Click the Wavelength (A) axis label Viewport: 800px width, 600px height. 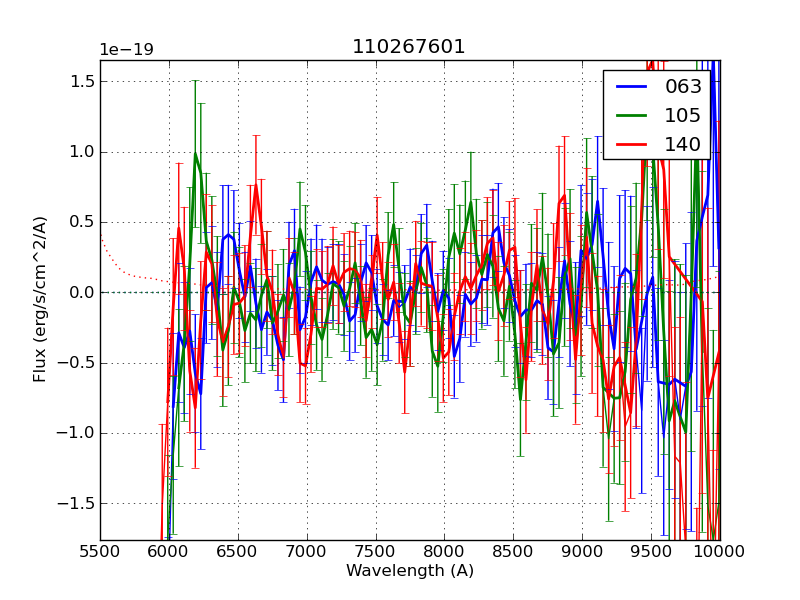click(410, 571)
